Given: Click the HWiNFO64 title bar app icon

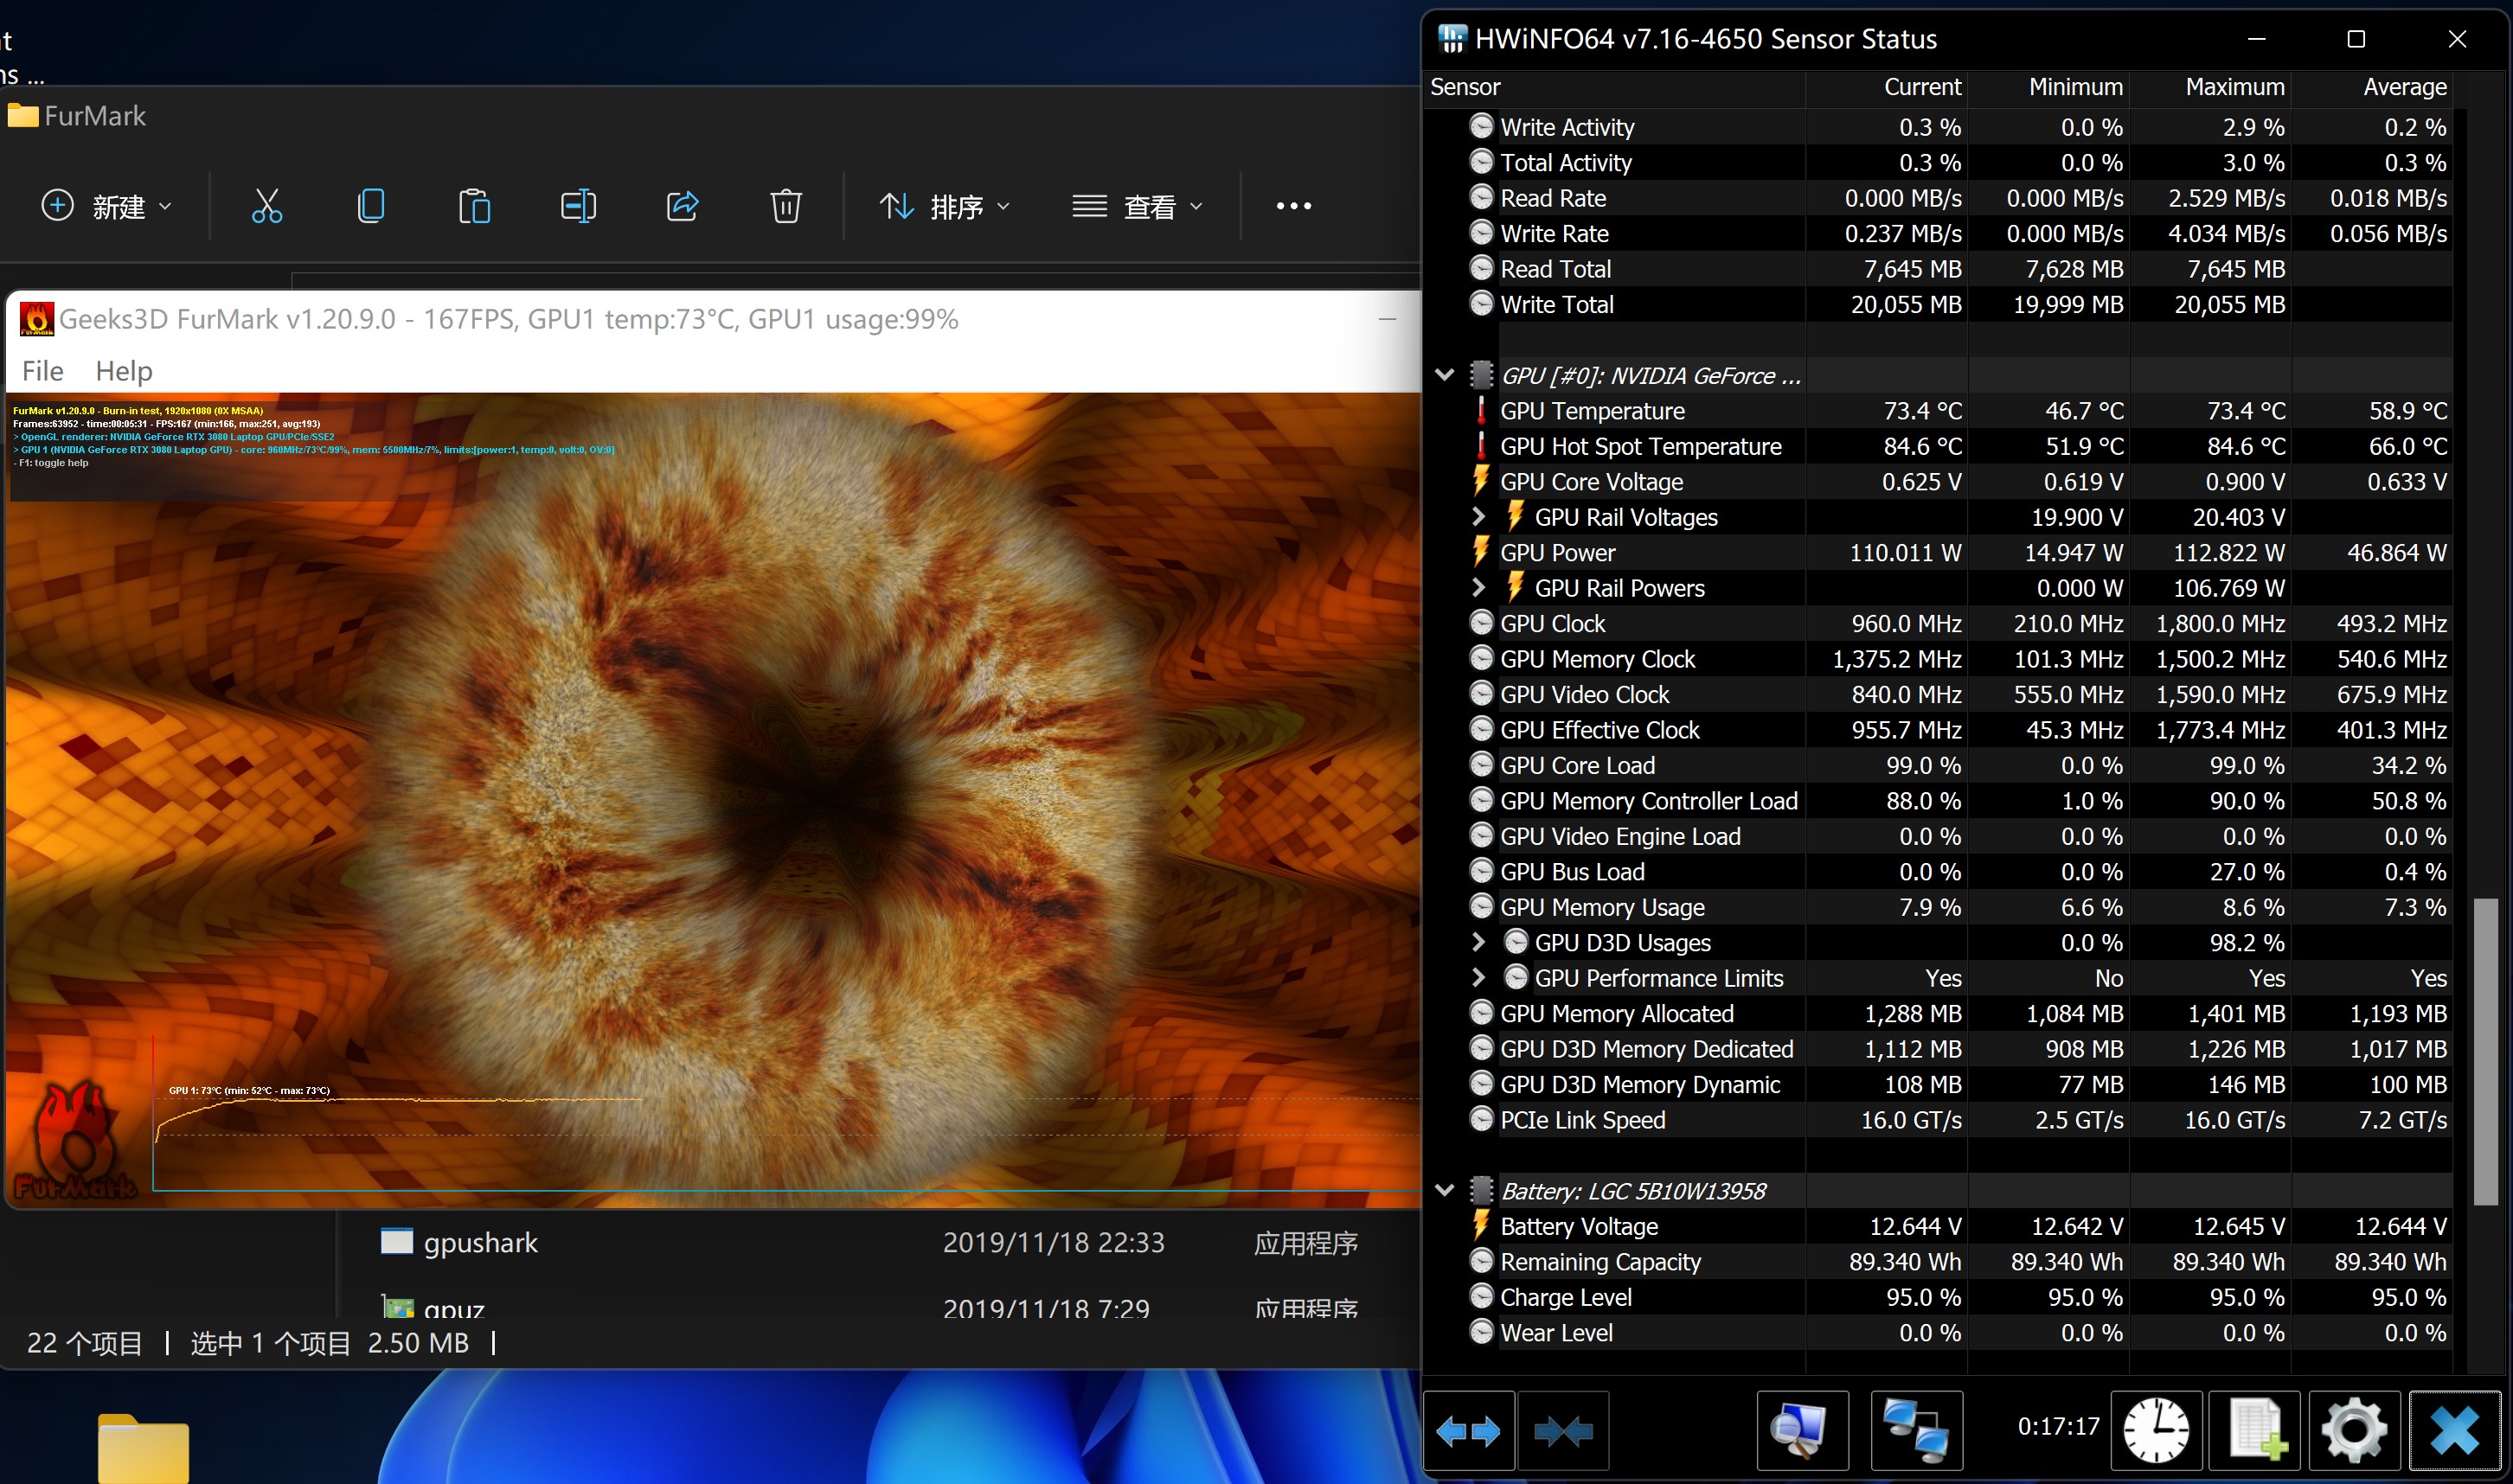Looking at the screenshot, I should tap(1452, 39).
